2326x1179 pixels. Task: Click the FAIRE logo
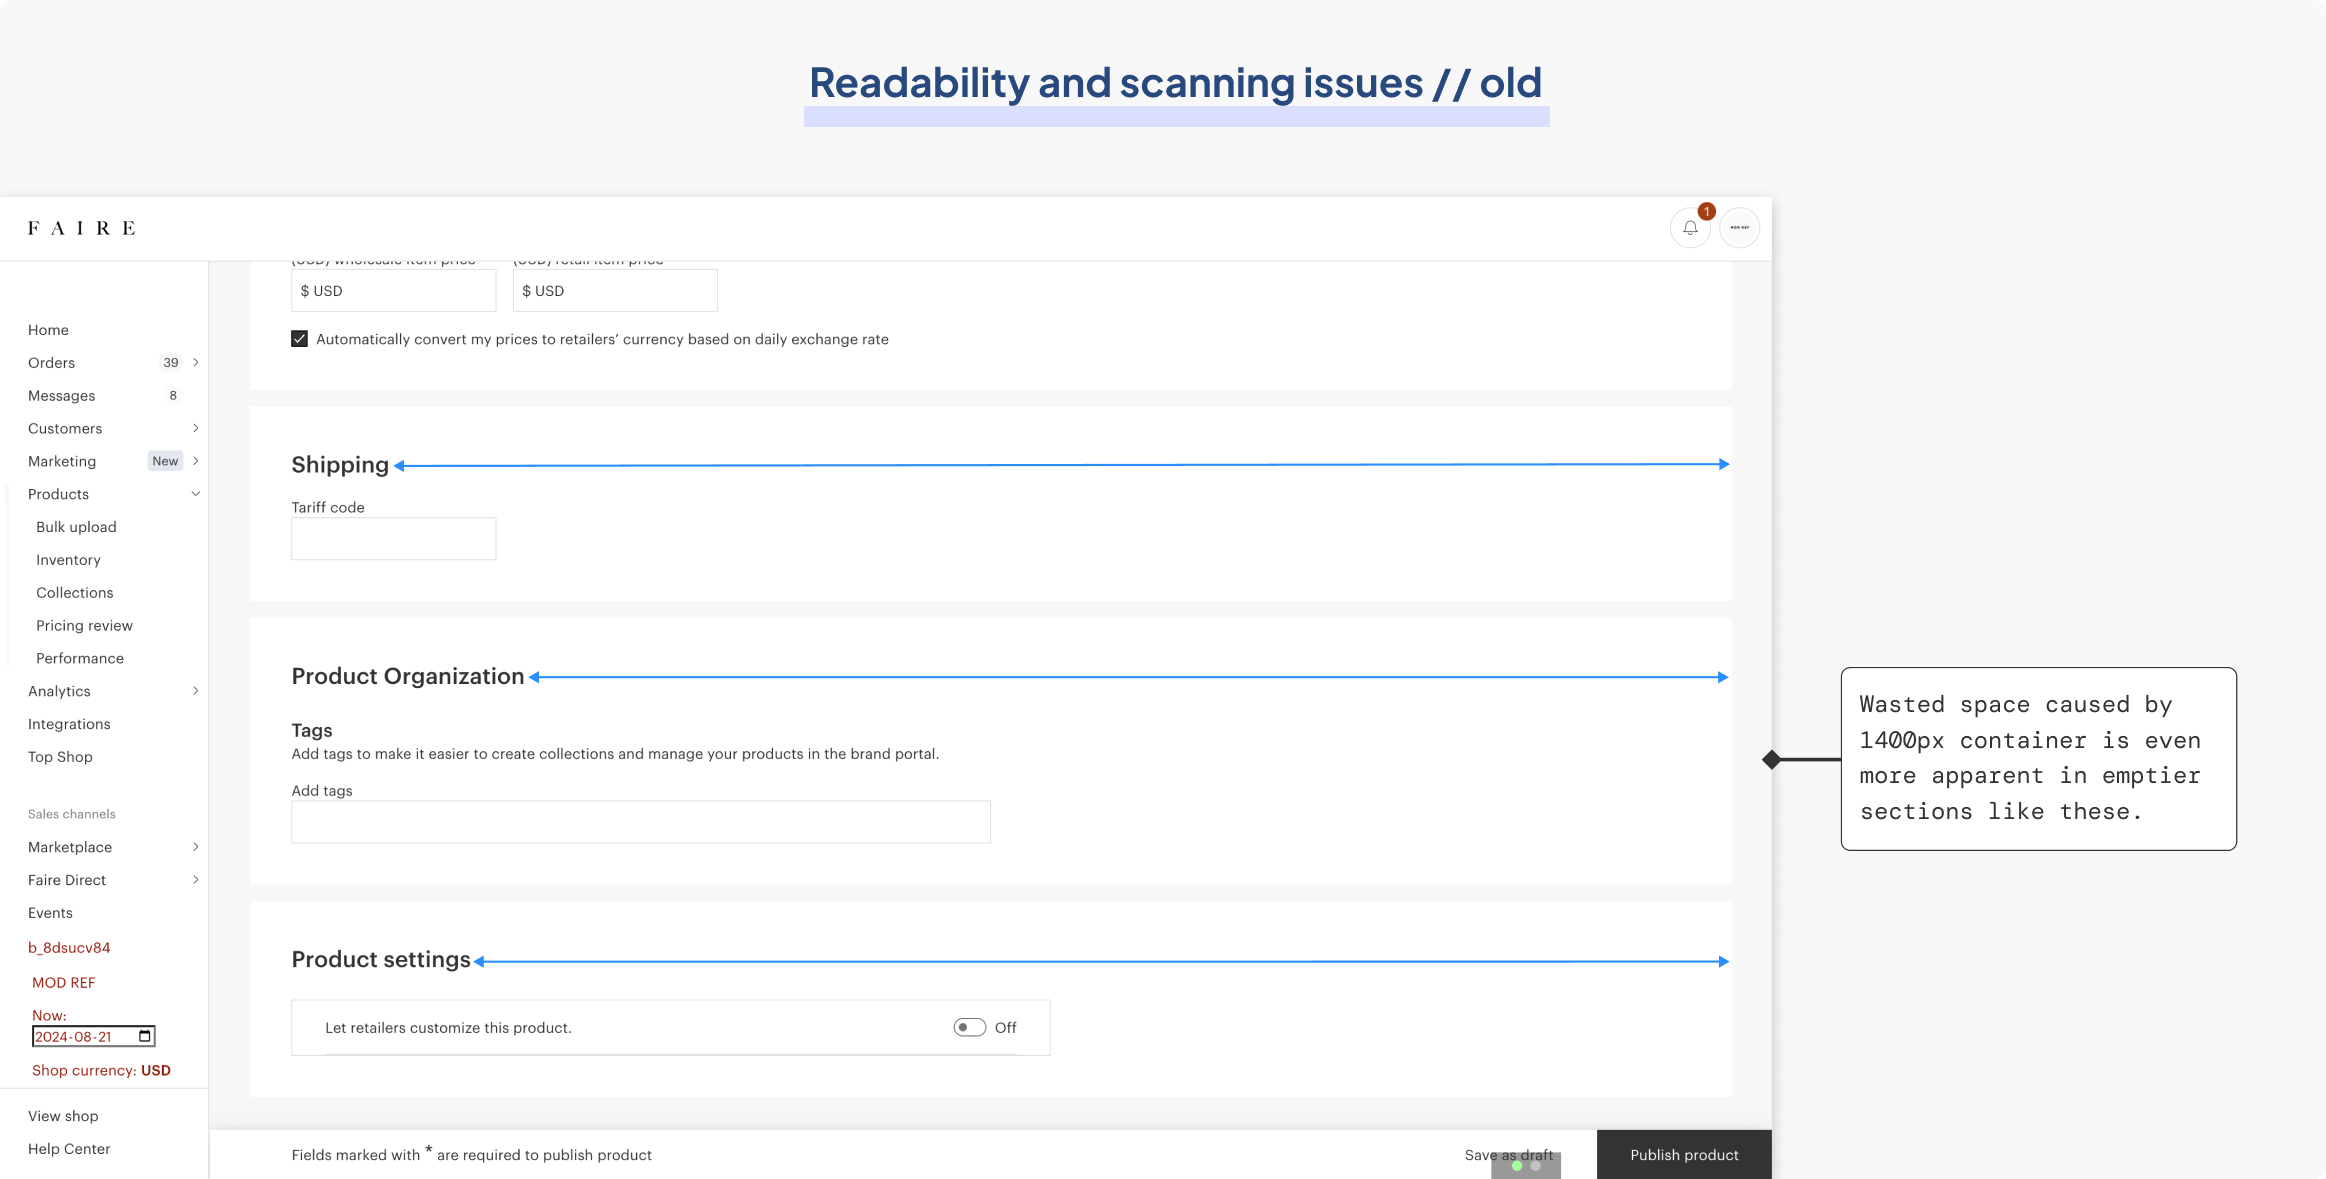click(81, 228)
